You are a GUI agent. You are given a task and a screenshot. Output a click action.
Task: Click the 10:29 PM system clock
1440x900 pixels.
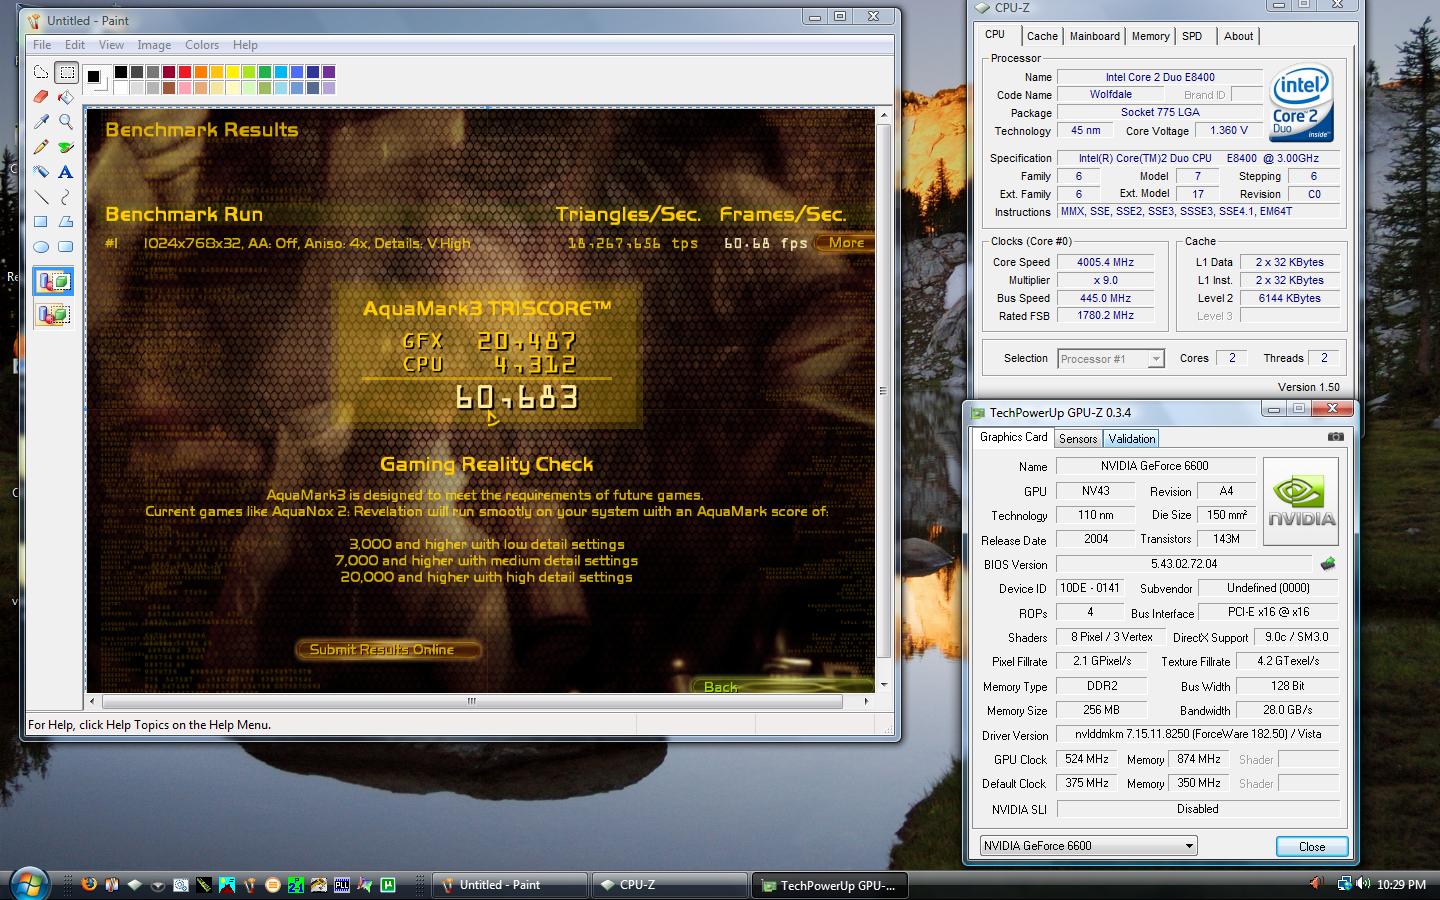(1401, 884)
